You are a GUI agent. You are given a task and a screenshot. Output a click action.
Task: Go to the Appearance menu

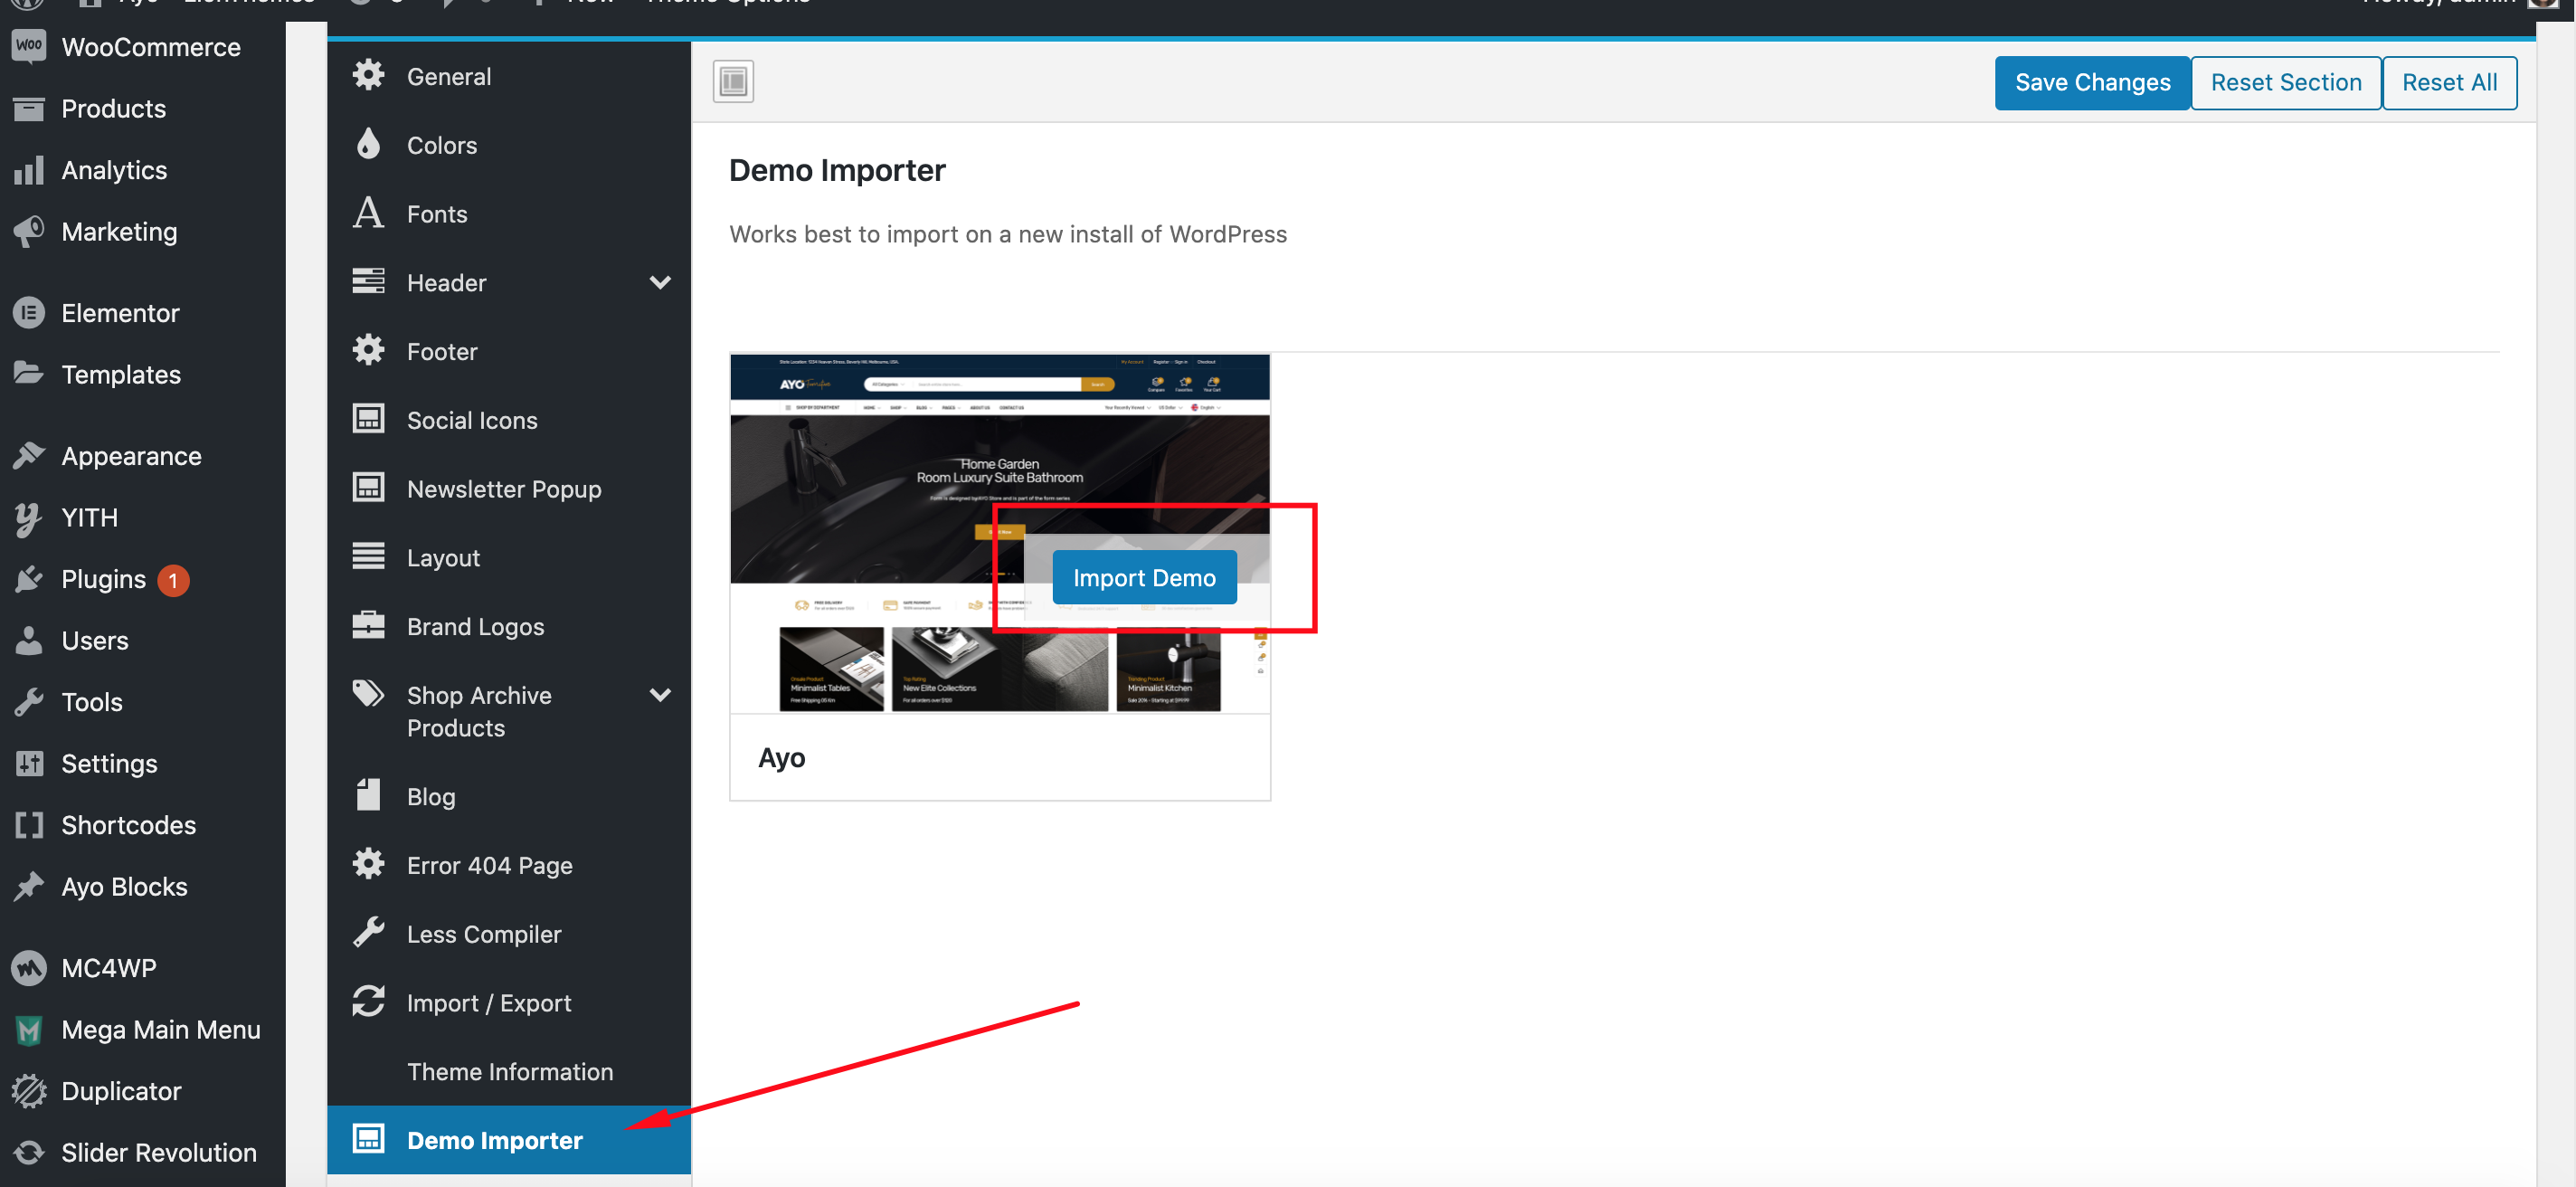click(x=131, y=456)
